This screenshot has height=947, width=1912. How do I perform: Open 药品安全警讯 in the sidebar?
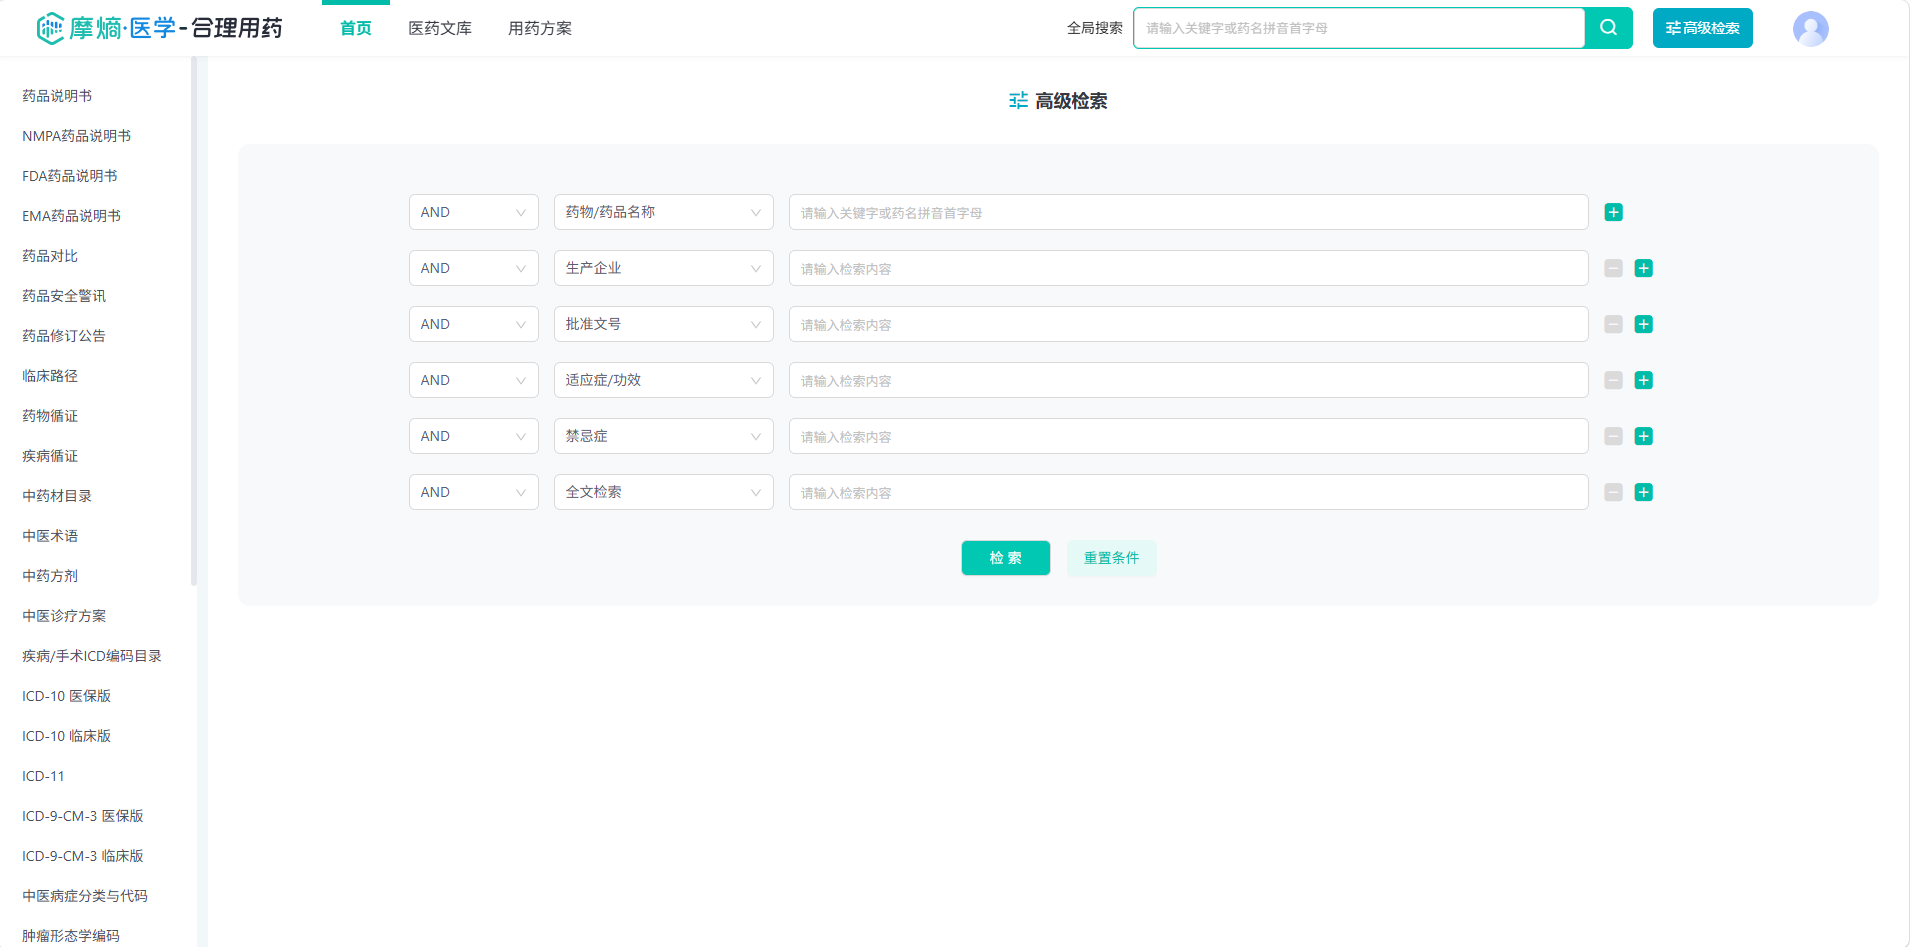(64, 296)
